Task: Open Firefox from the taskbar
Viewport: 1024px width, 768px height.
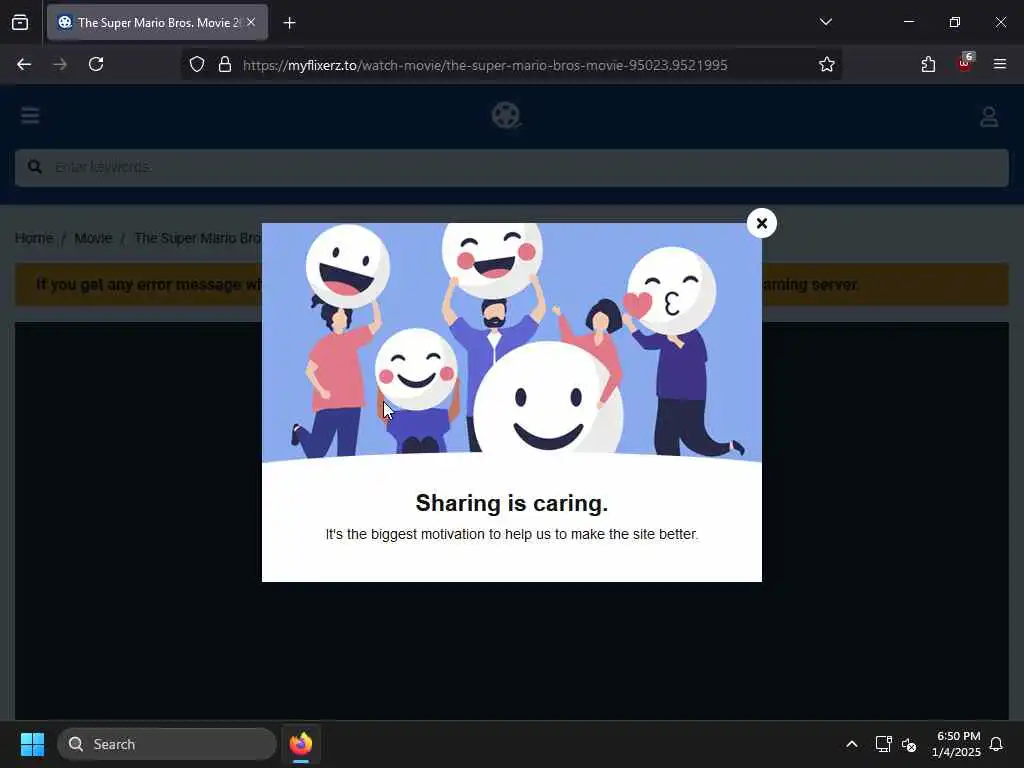Action: (x=301, y=744)
